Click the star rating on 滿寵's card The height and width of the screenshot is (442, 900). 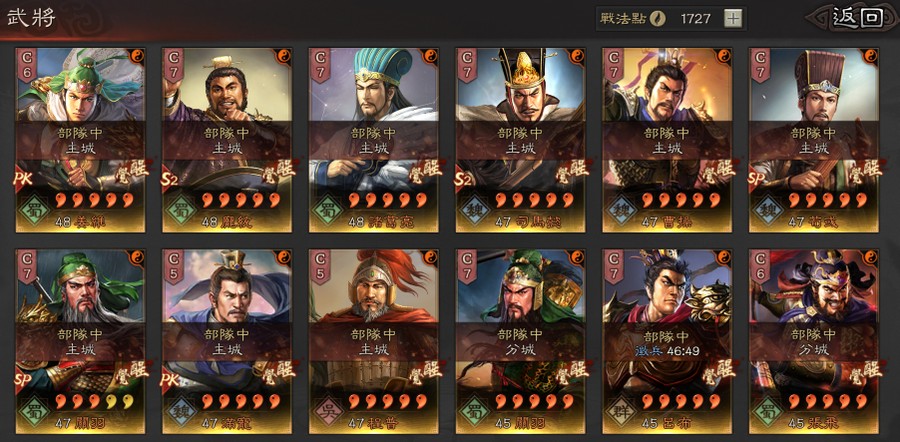click(x=241, y=401)
